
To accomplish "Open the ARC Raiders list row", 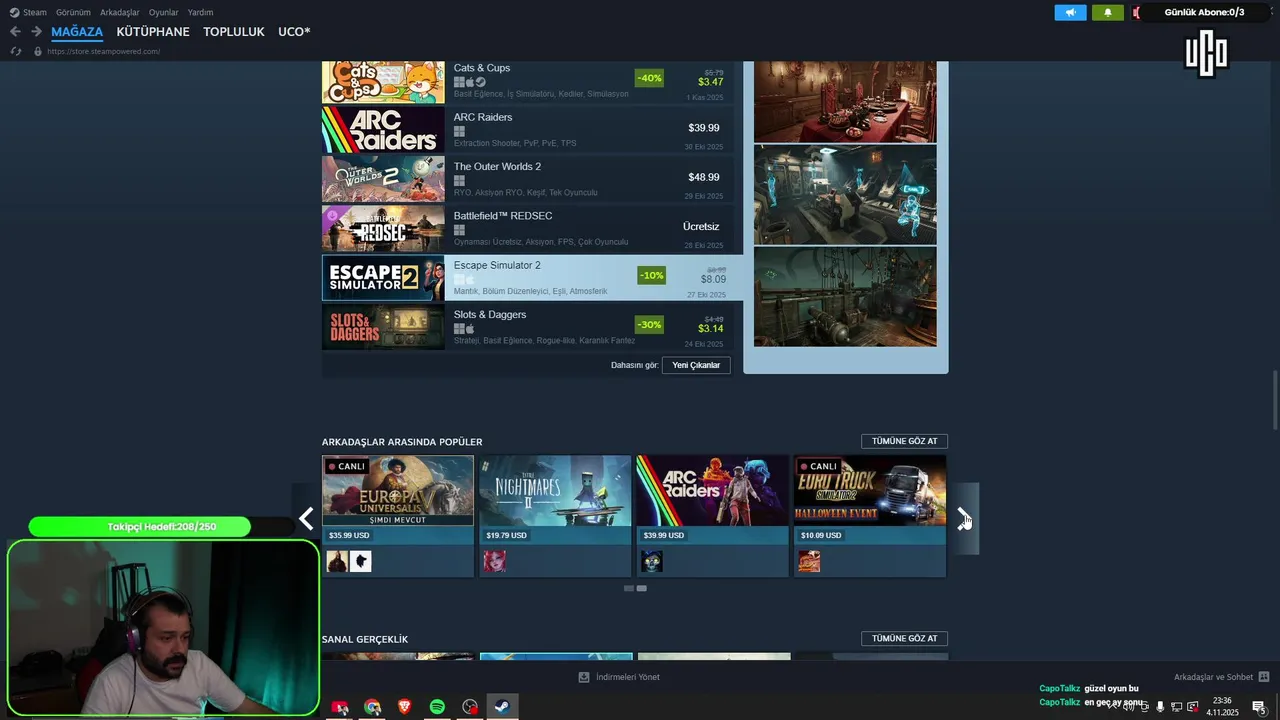I will 527,129.
